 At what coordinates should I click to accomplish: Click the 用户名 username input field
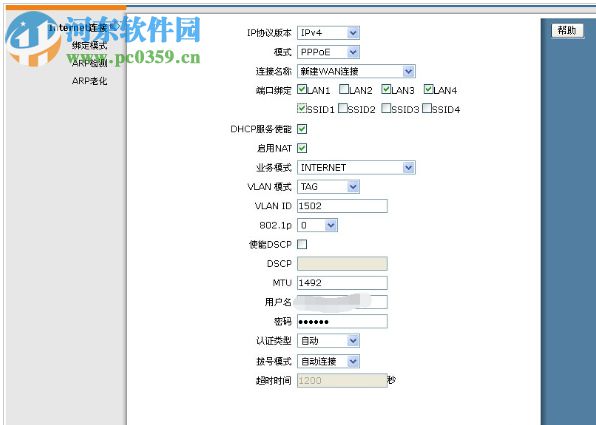(x=342, y=302)
